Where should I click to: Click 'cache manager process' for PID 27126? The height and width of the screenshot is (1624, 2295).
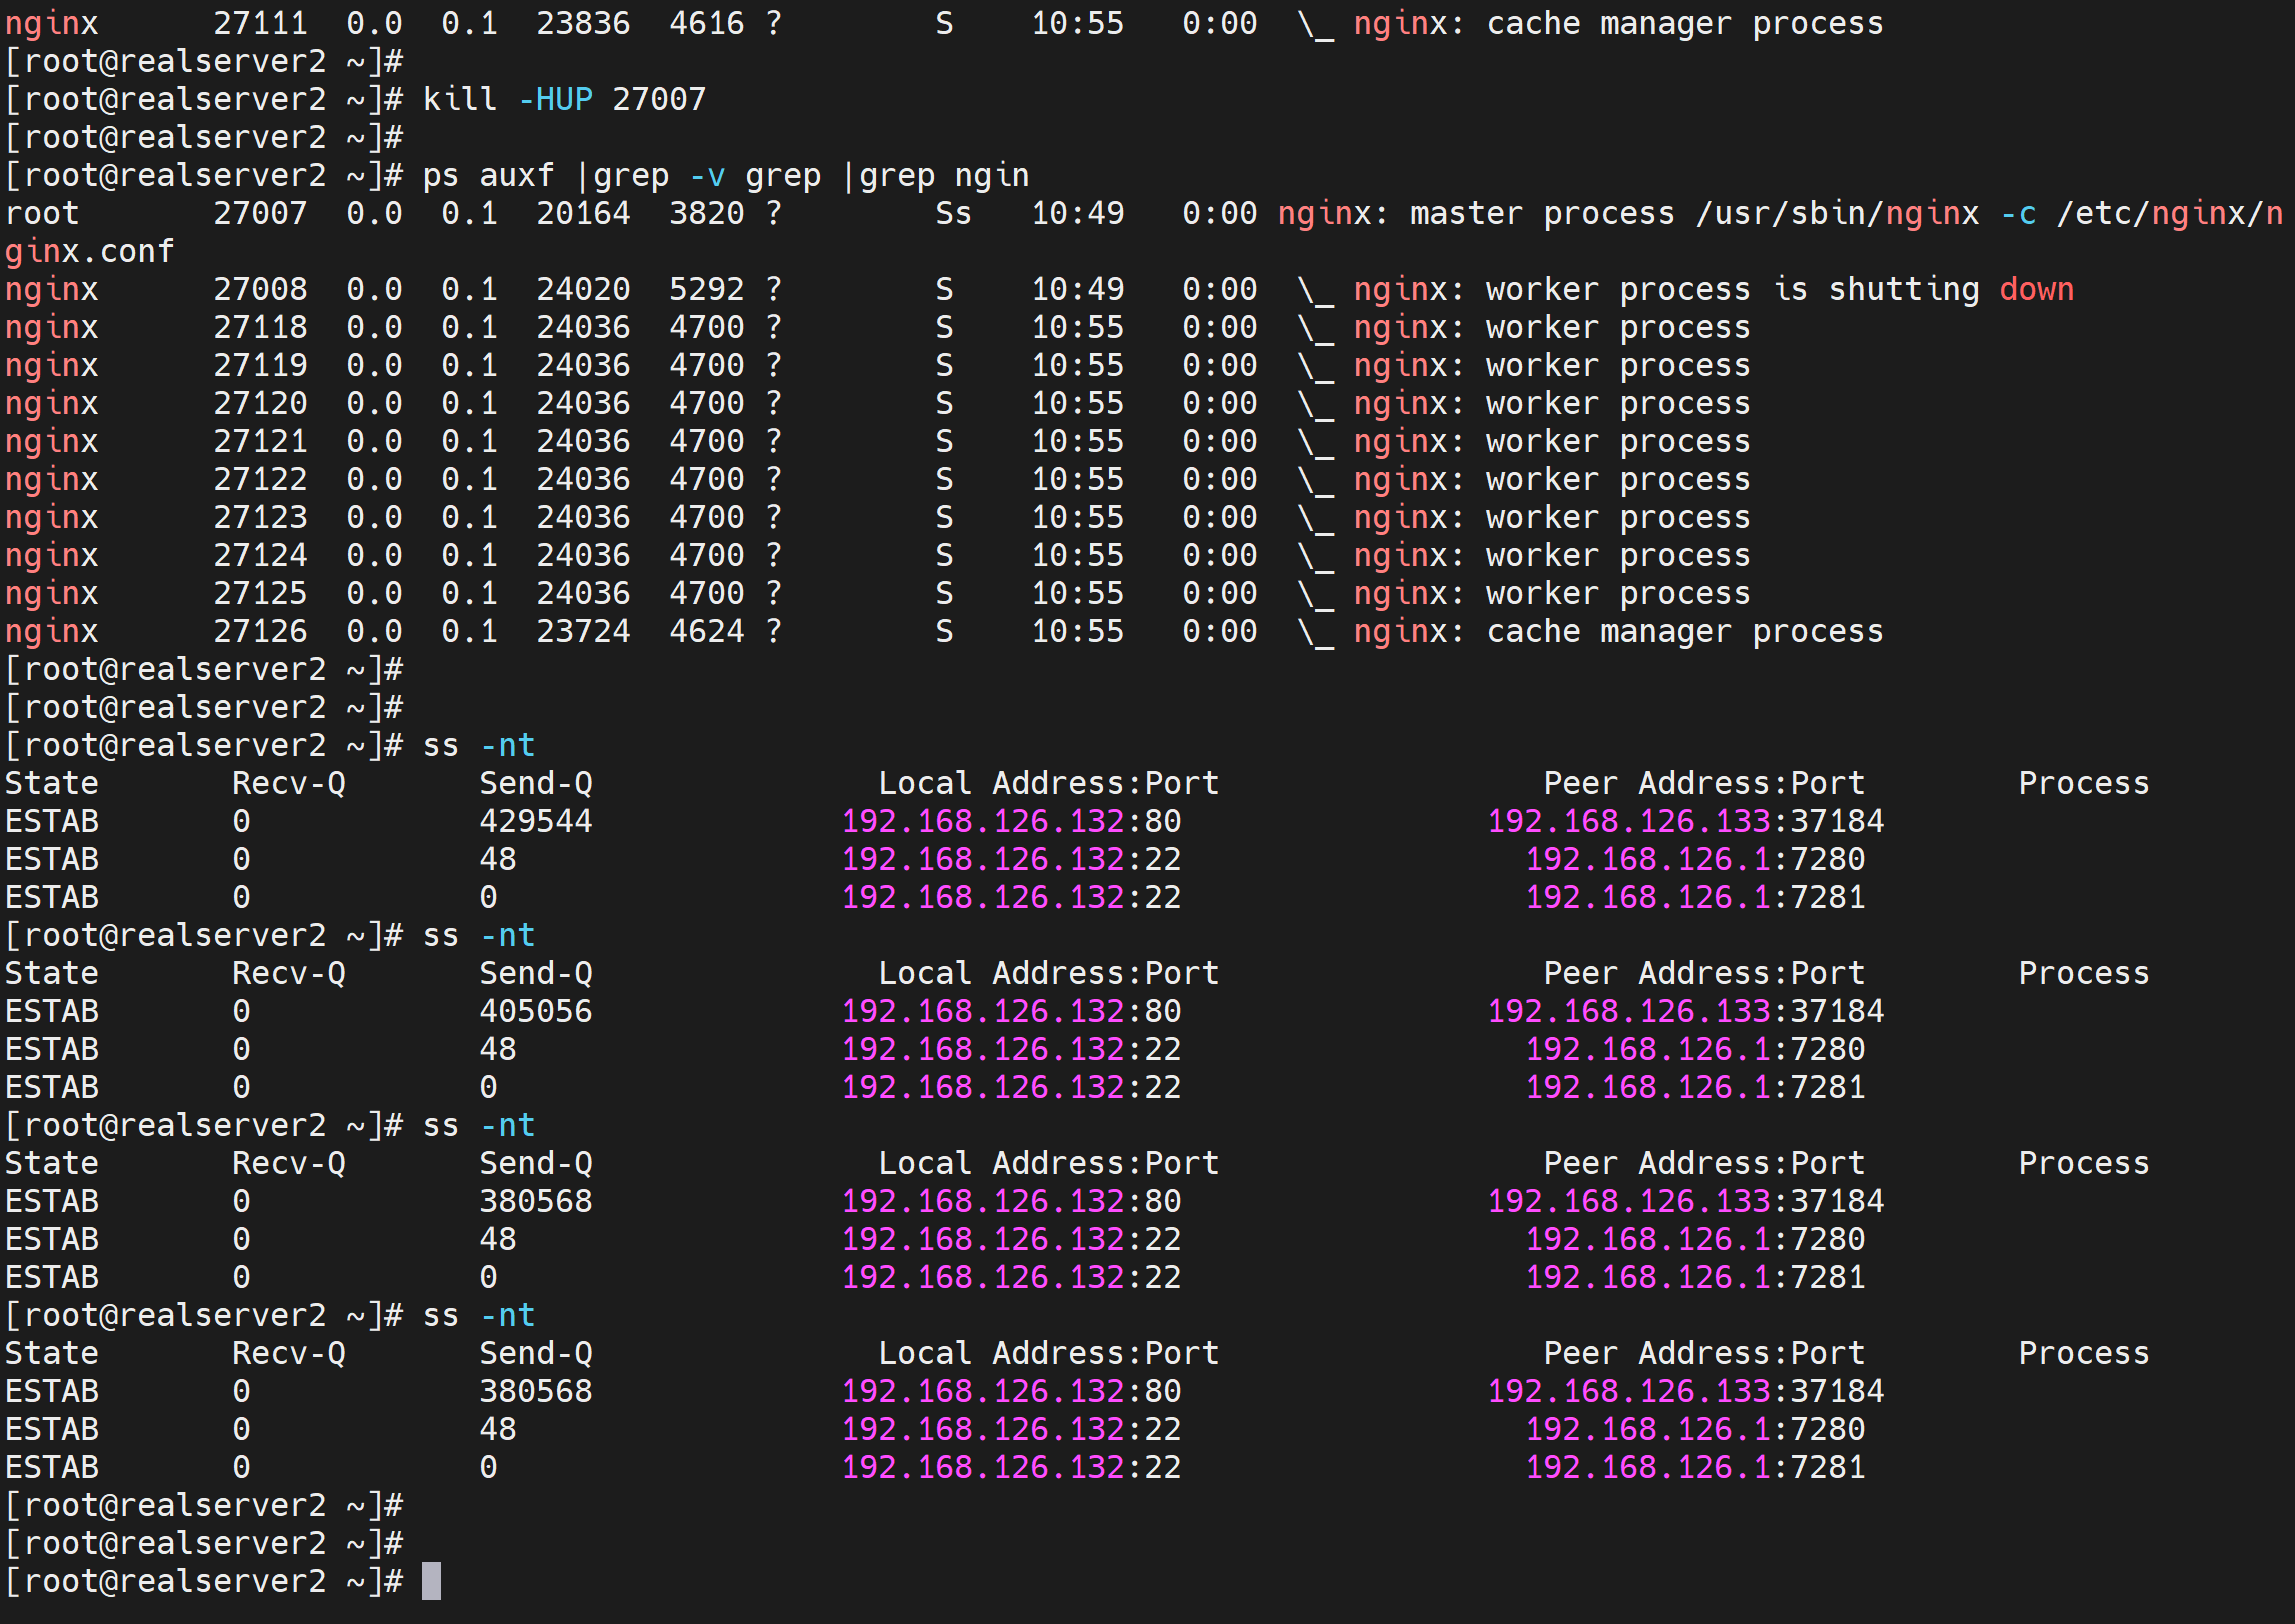tap(1684, 631)
